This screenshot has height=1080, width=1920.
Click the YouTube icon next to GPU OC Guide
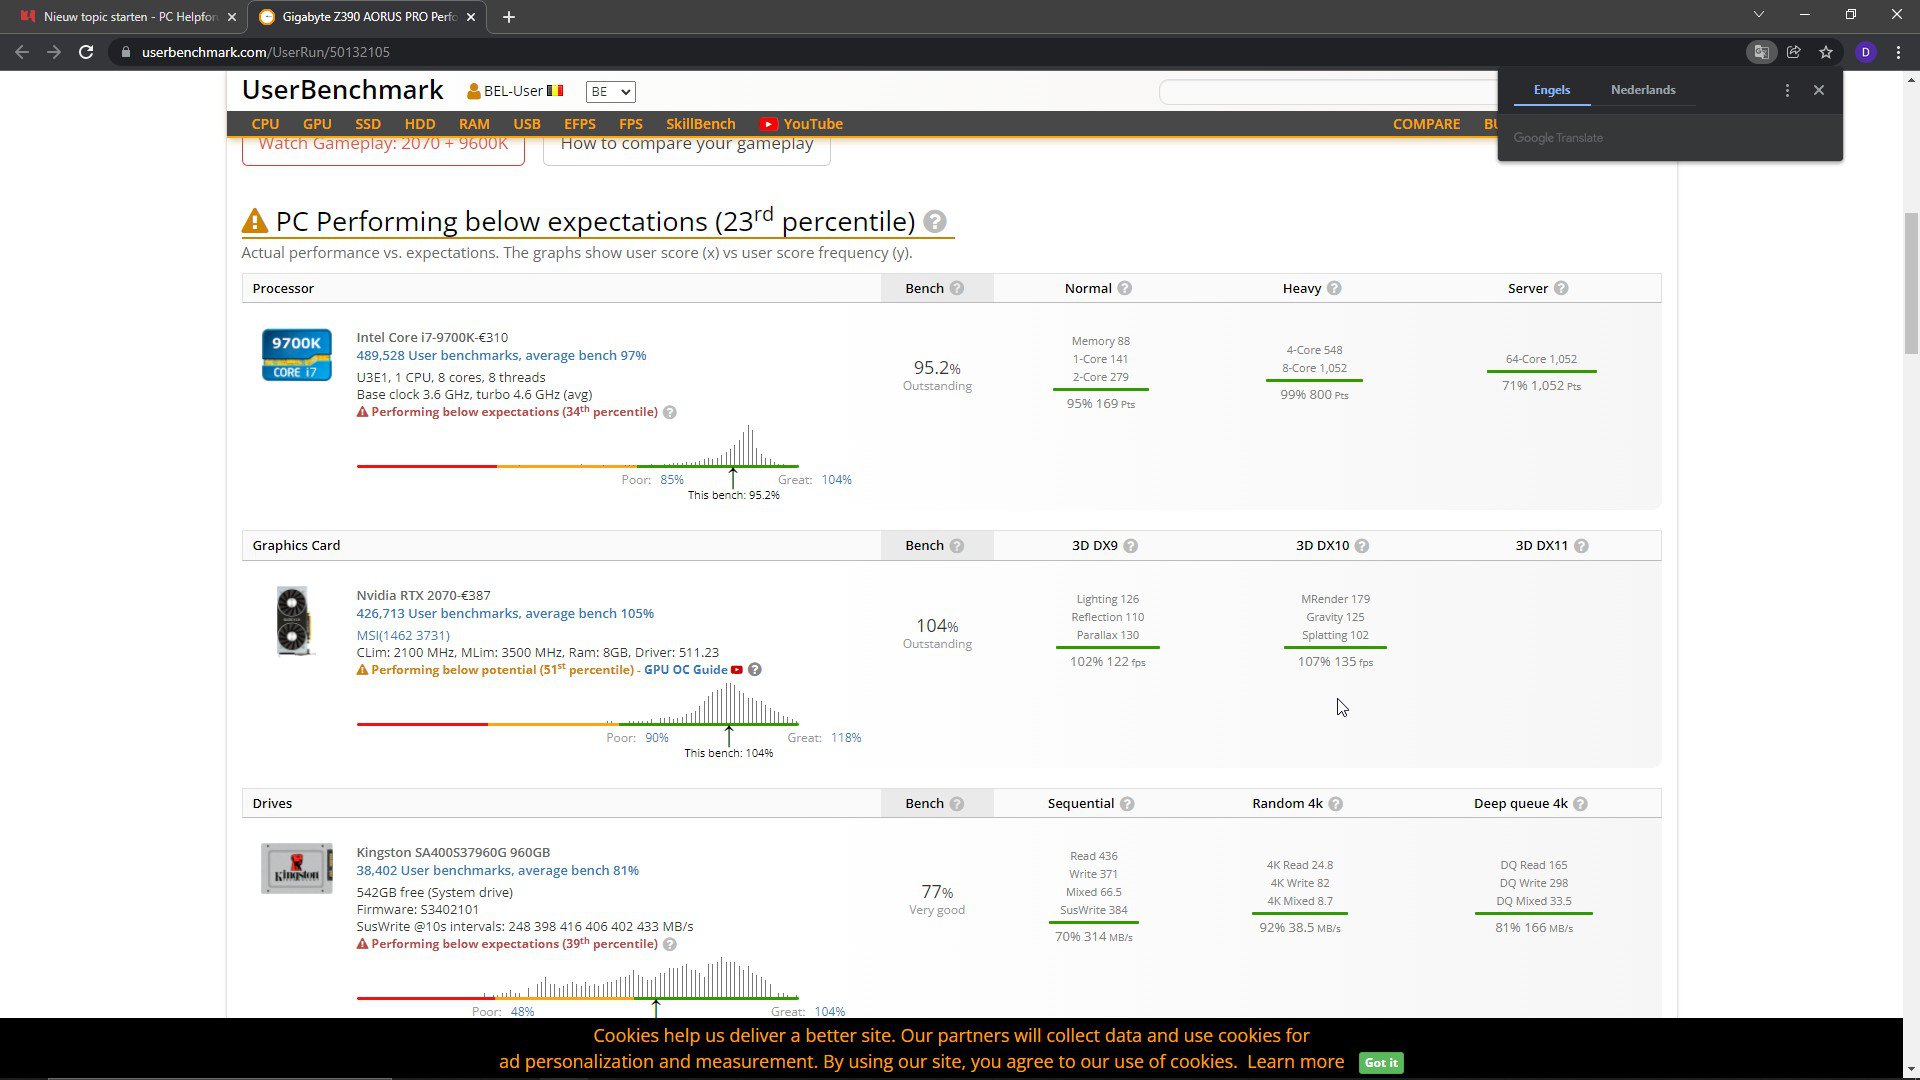737,670
